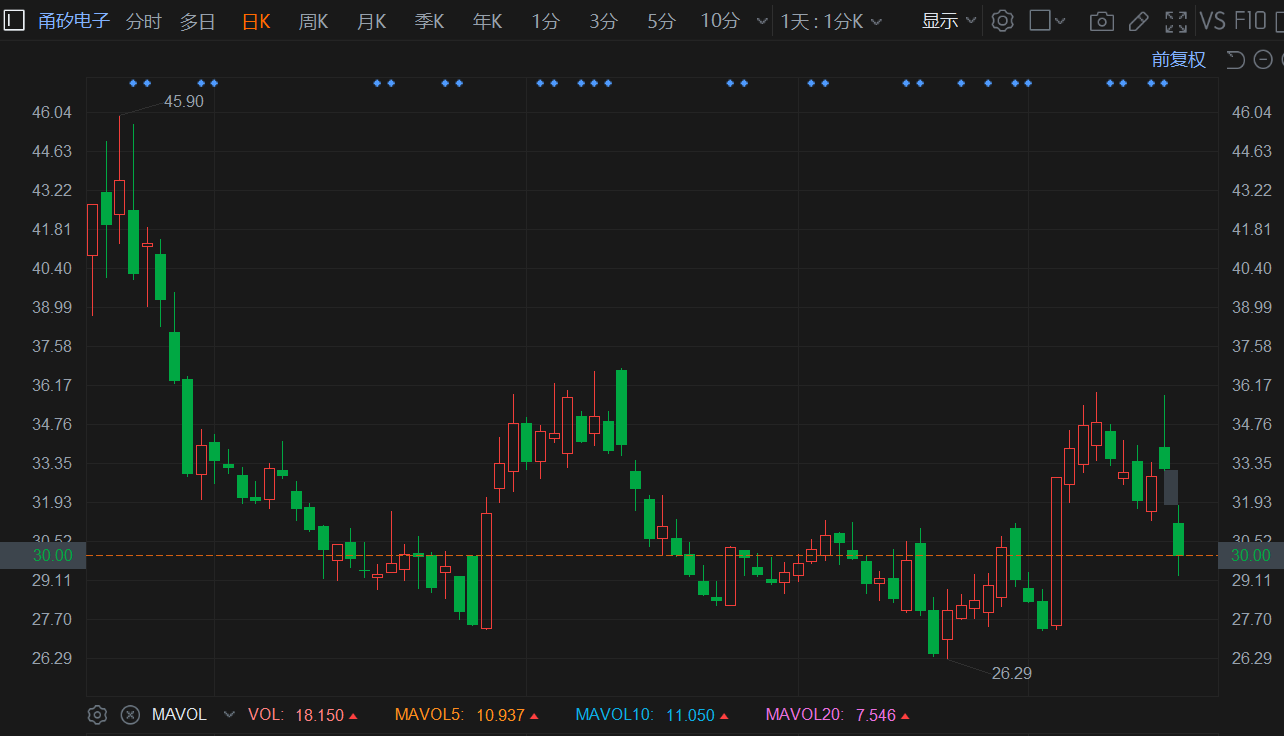Screen dimensions: 1284x736
Task: Activate the pencil drawing tool
Action: (x=1138, y=21)
